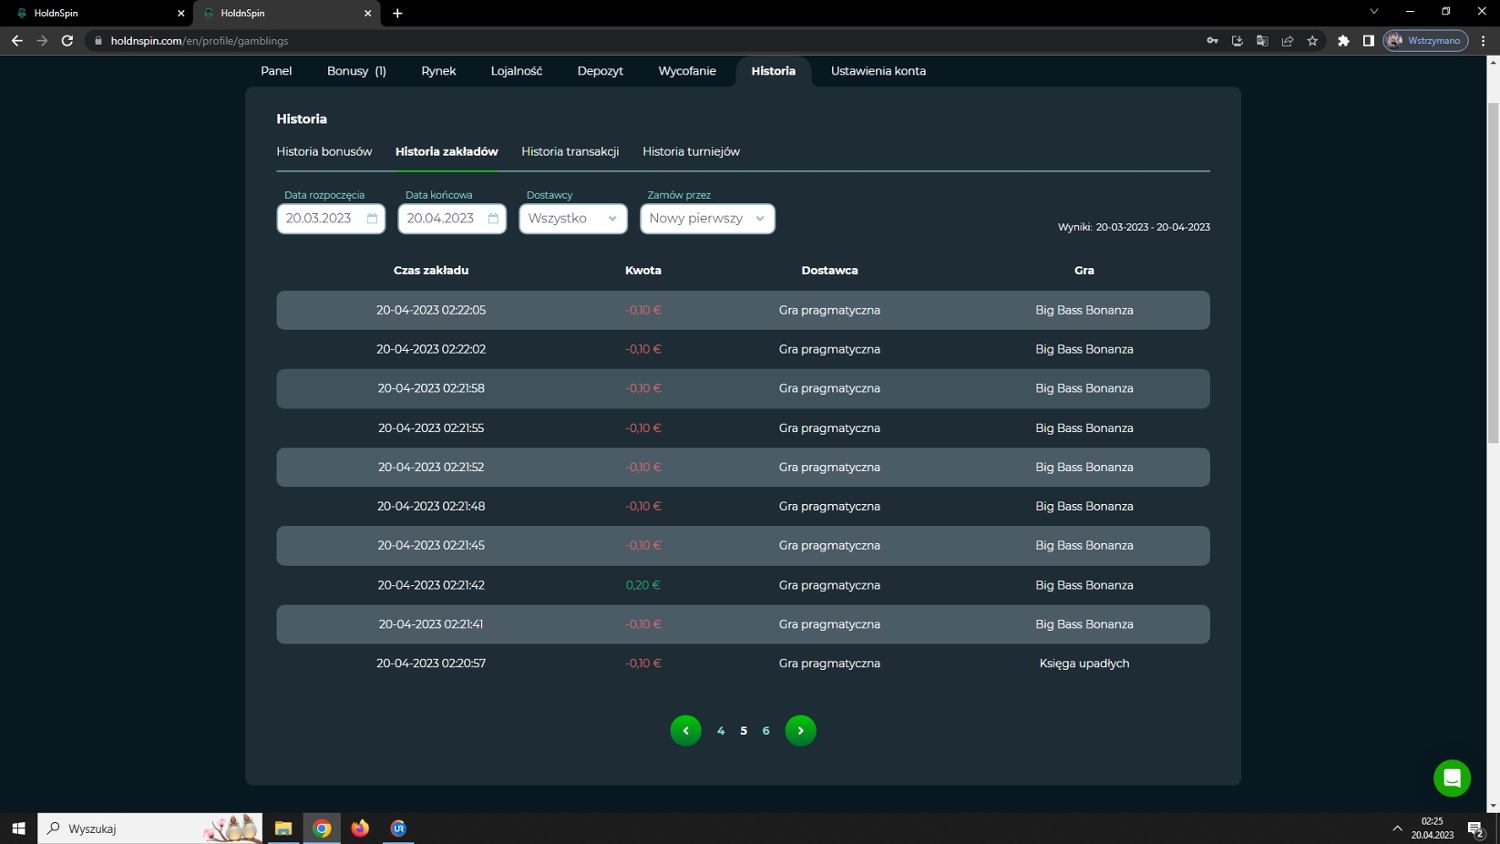The height and width of the screenshot is (844, 1500).
Task: Open browser extensions puzzle icon
Action: point(1343,41)
